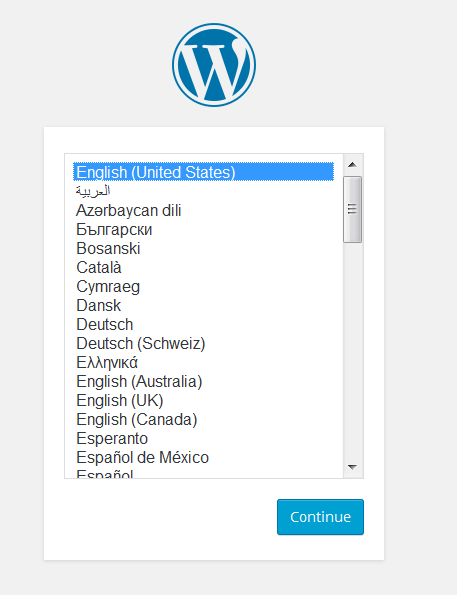The height and width of the screenshot is (595, 457).
Task: Choose English (Australia)
Action: (x=203, y=381)
